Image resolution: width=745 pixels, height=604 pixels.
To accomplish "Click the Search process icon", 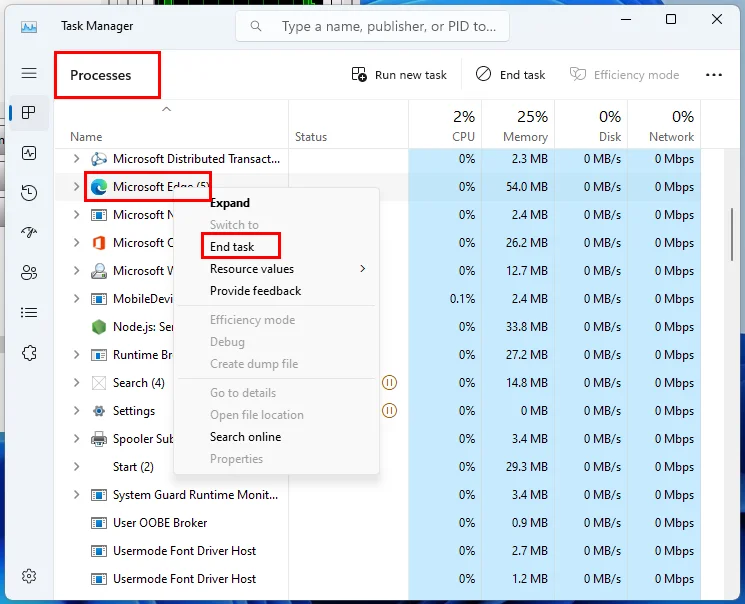I will pos(99,383).
